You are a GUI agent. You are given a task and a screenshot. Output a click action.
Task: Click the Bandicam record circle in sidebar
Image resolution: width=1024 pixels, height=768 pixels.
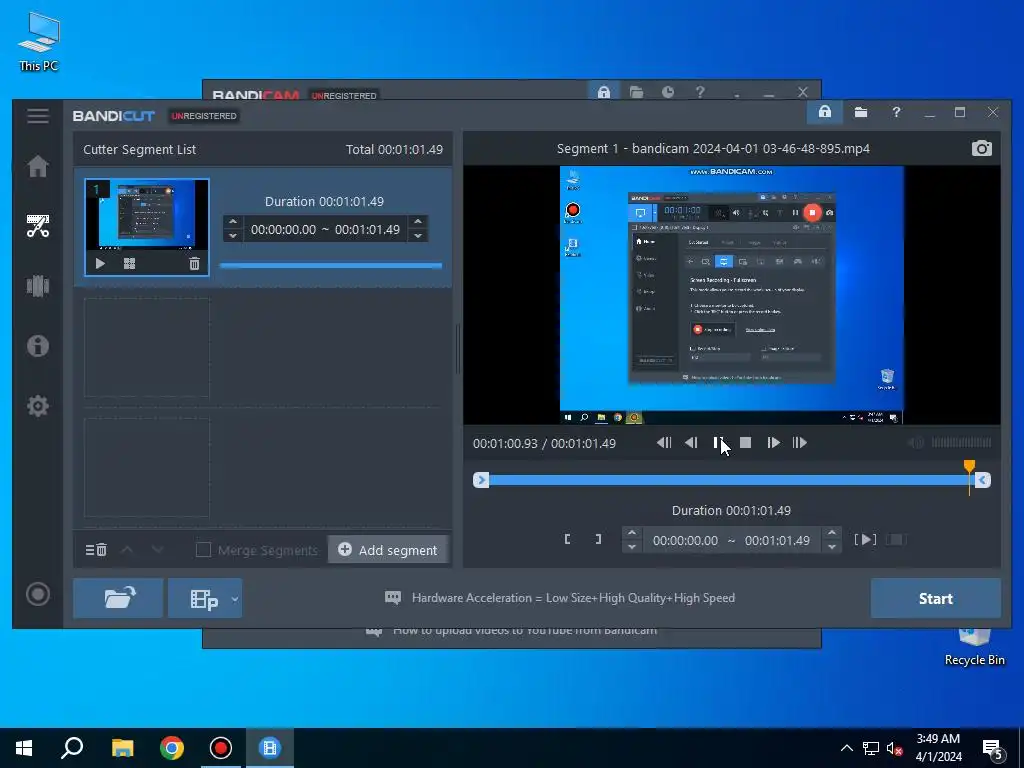pos(38,594)
